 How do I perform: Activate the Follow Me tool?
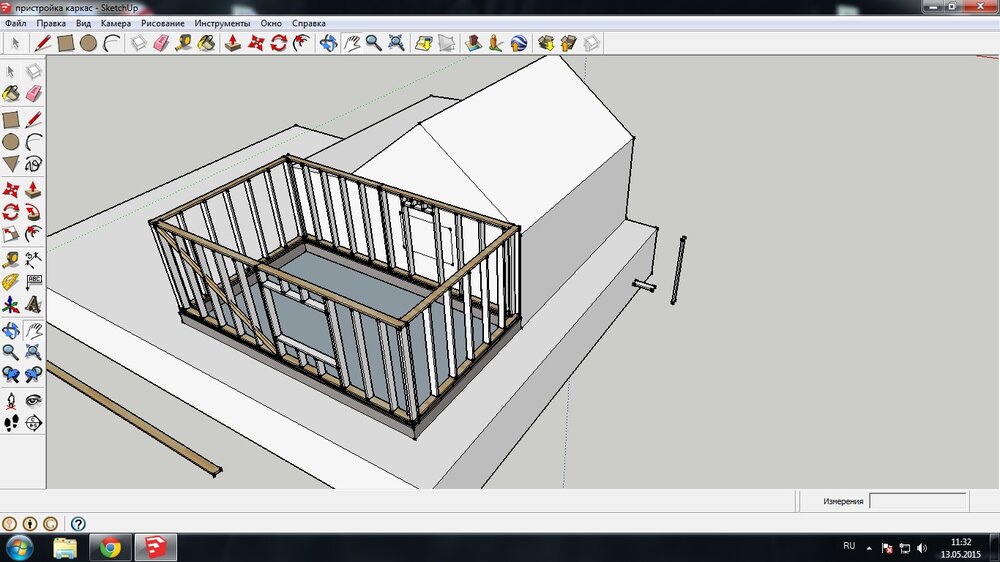click(x=33, y=212)
